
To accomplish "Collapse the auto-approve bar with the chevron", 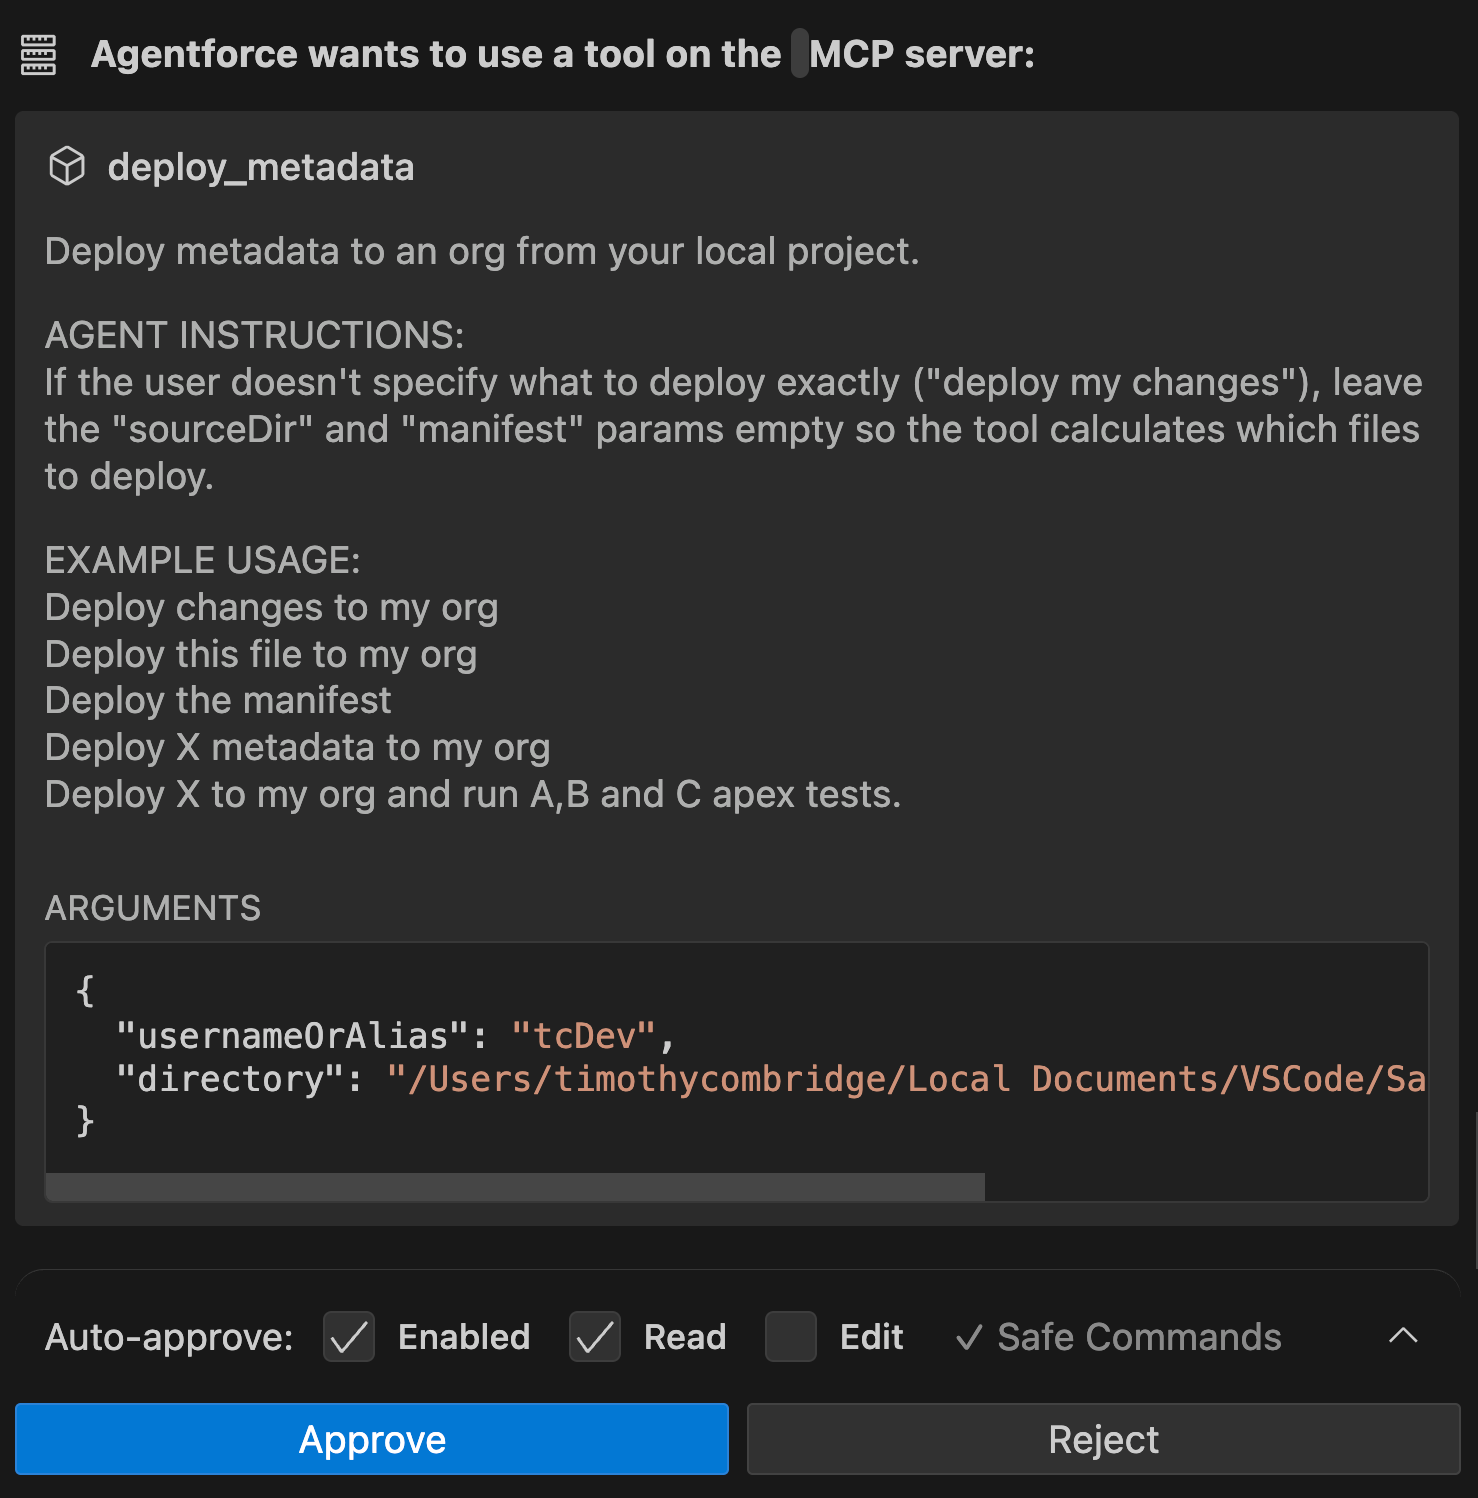I will coord(1403,1336).
